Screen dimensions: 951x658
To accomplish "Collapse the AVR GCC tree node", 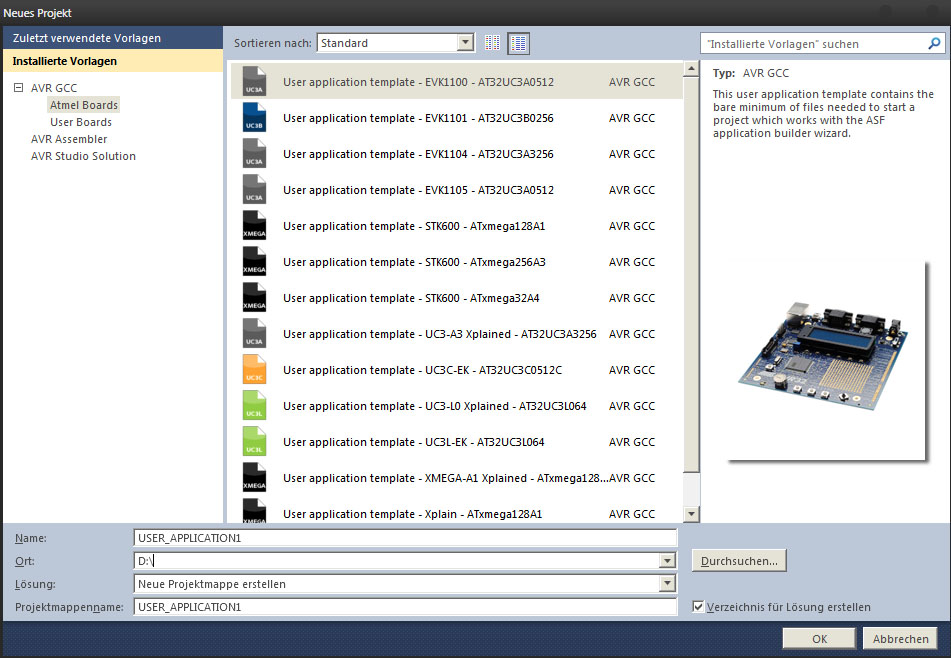I will click(x=19, y=87).
